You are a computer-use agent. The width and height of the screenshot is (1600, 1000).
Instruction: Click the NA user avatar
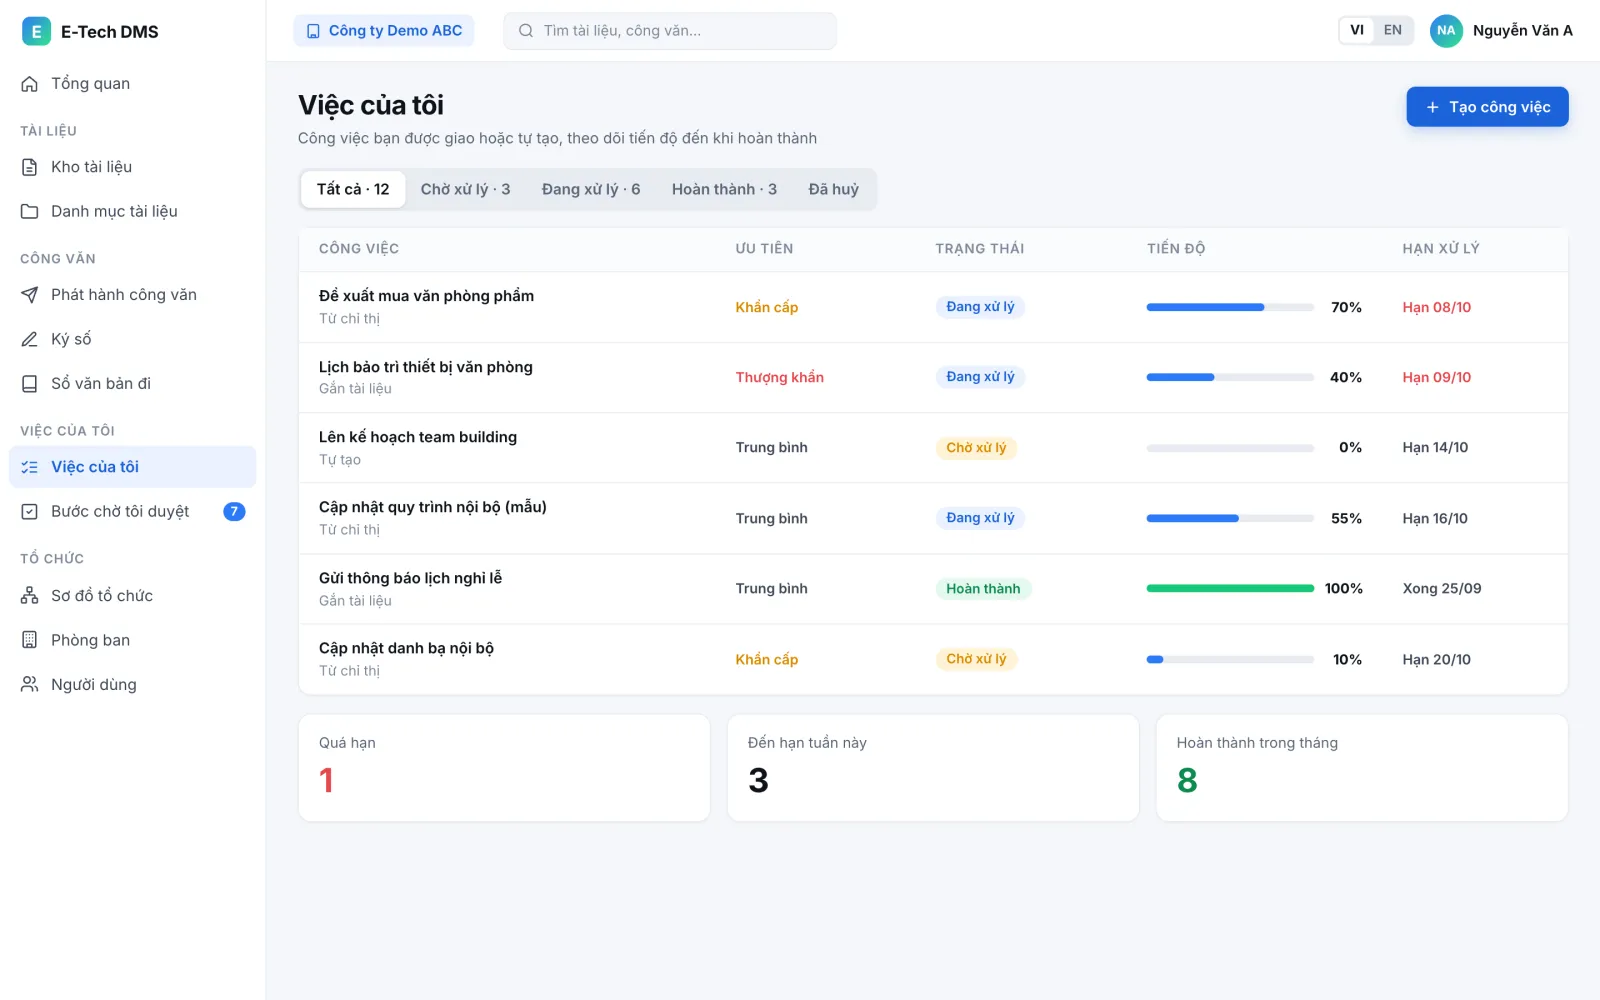tap(1446, 31)
